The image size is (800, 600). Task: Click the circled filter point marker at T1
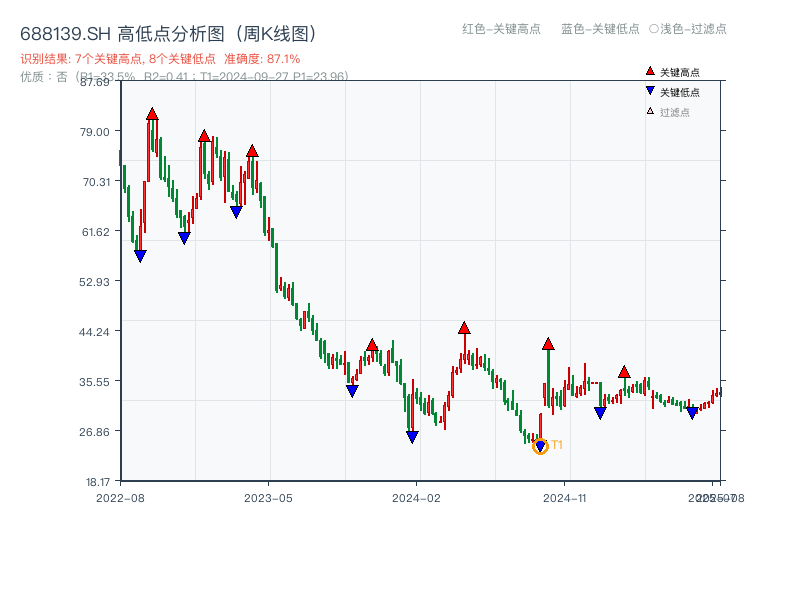[x=539, y=449]
